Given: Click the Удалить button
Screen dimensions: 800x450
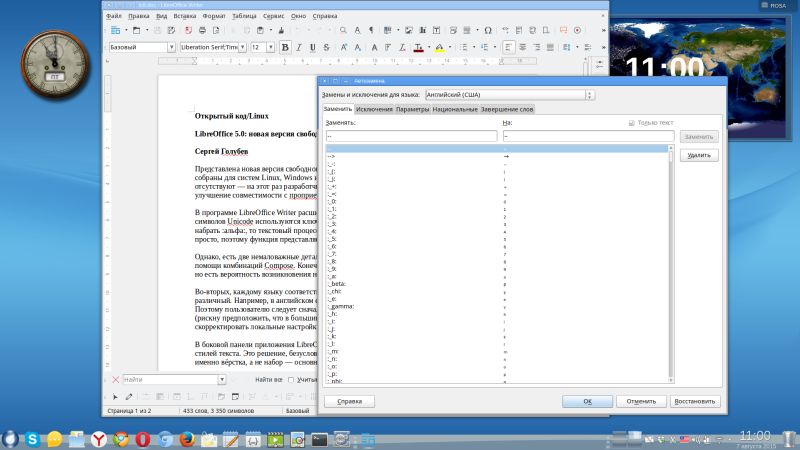Looking at the screenshot, I should [x=699, y=155].
